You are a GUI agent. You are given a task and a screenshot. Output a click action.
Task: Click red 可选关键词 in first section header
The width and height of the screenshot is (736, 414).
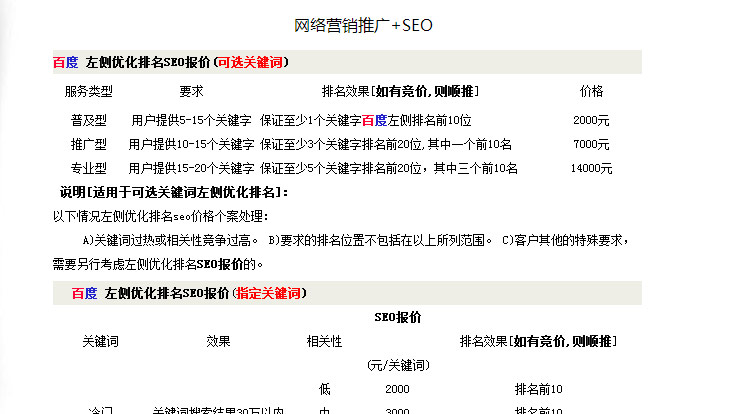click(250, 62)
